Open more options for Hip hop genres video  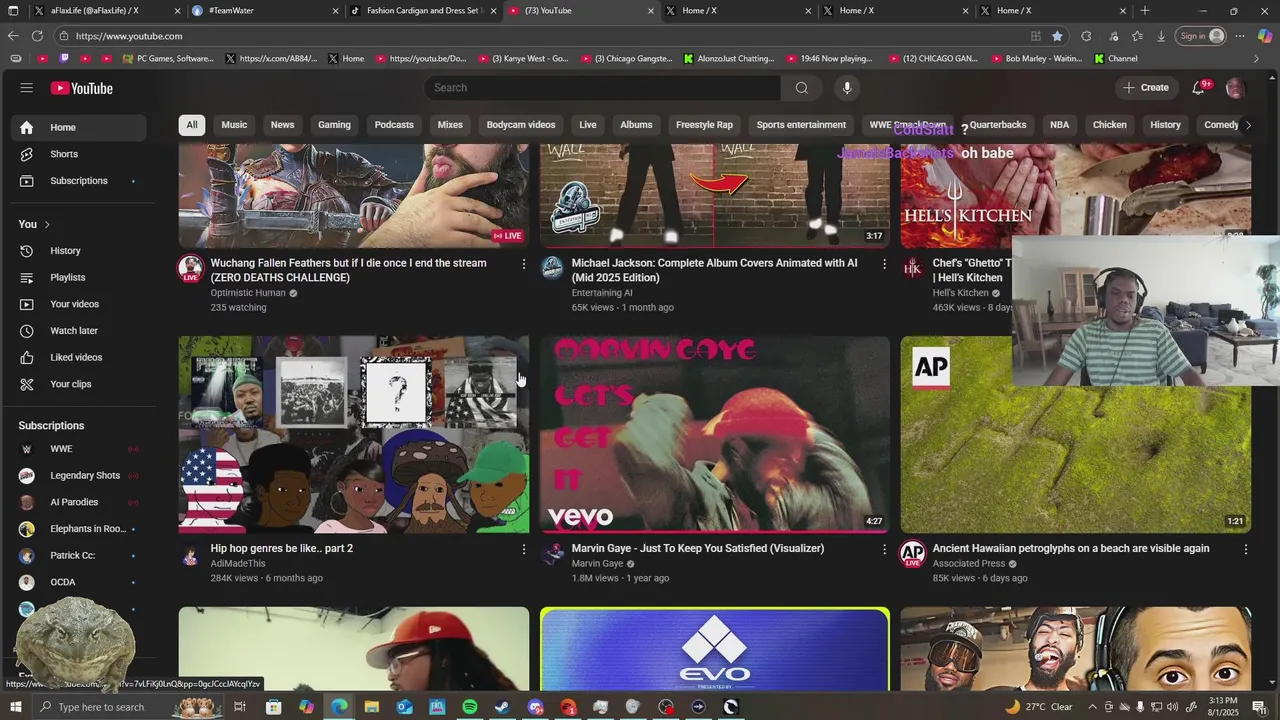(x=523, y=549)
